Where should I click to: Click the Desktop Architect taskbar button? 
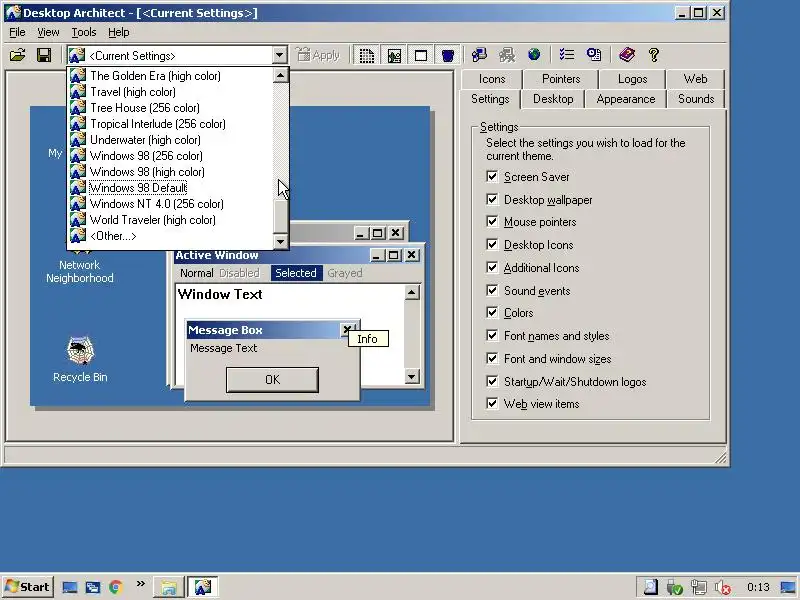(x=203, y=587)
